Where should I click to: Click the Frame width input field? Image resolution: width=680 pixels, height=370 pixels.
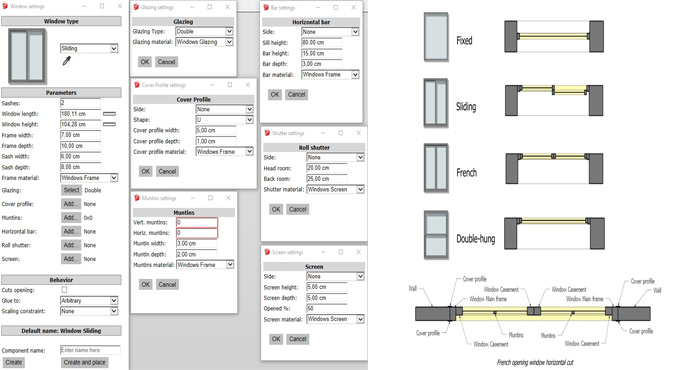pyautogui.click(x=81, y=135)
